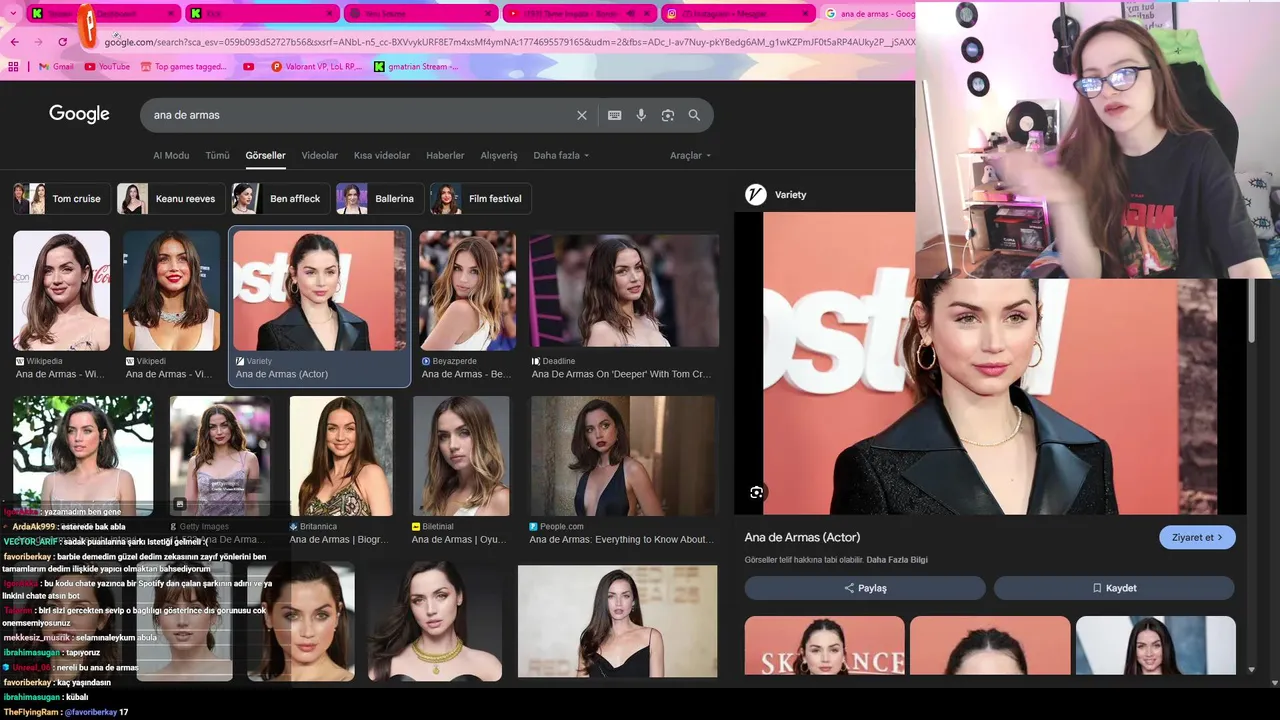
Task: Select Ben affleck suggestion chip
Action: coord(280,199)
